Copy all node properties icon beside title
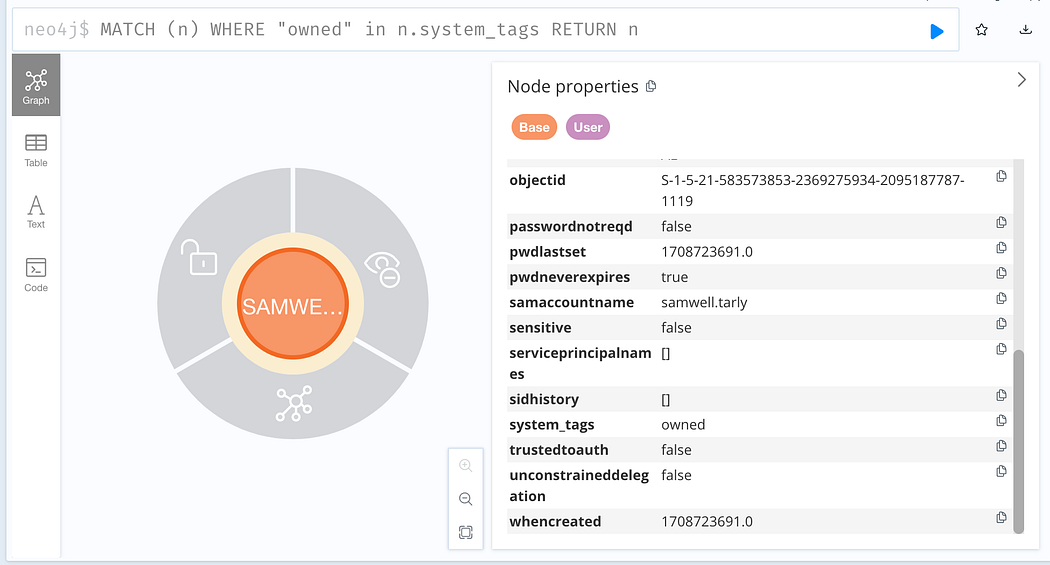 651,86
